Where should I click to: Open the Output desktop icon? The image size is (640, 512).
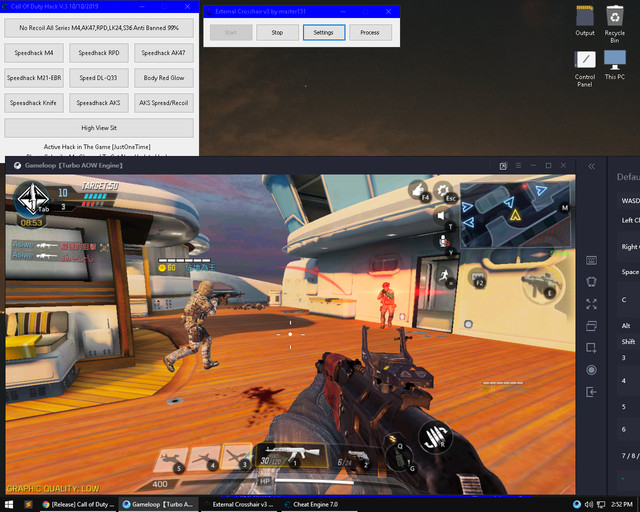coord(585,21)
